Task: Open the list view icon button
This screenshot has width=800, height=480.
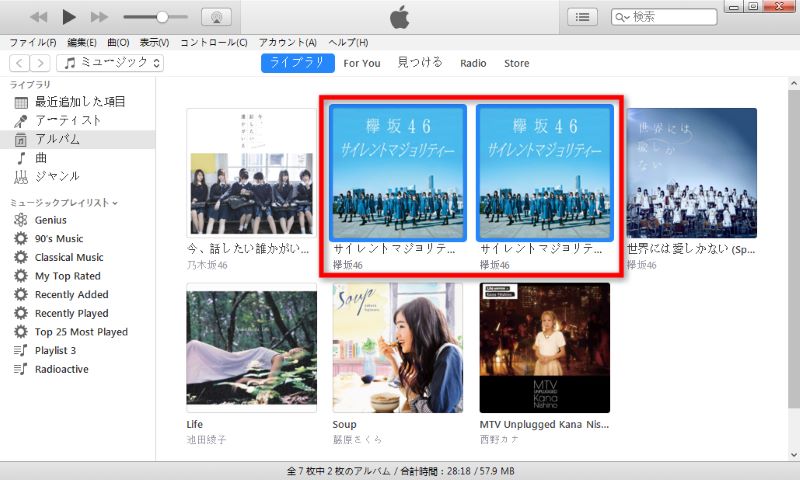Action: click(582, 17)
